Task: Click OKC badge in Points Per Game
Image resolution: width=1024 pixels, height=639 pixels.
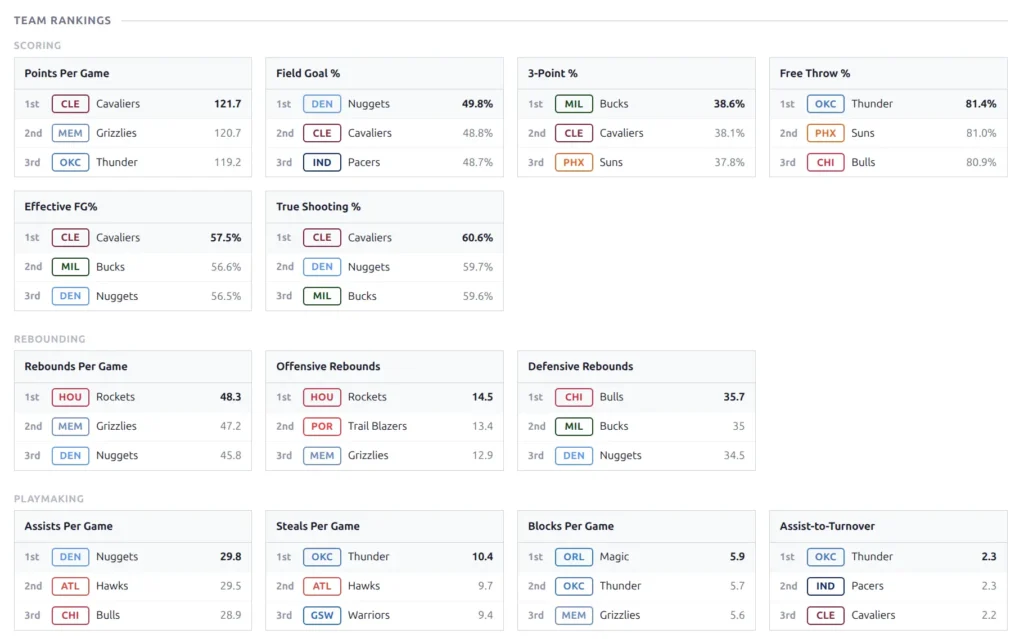Action: (x=70, y=162)
